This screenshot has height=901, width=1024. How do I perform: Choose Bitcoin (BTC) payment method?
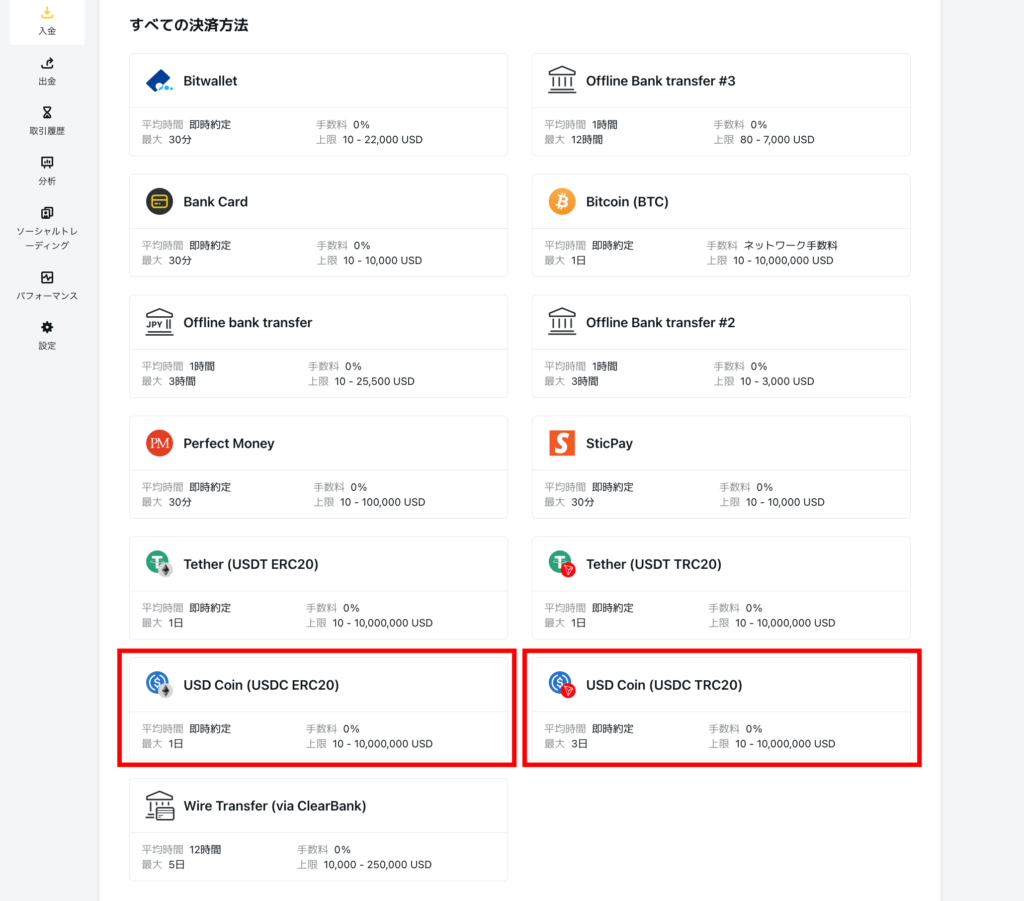click(721, 225)
